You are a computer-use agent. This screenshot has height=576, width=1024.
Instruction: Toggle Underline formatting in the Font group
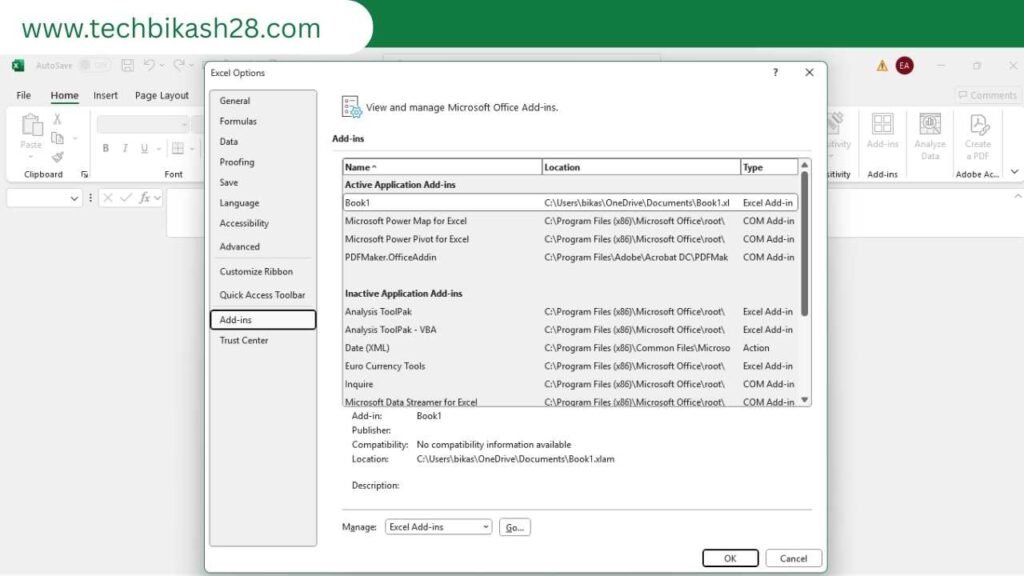[x=144, y=148]
